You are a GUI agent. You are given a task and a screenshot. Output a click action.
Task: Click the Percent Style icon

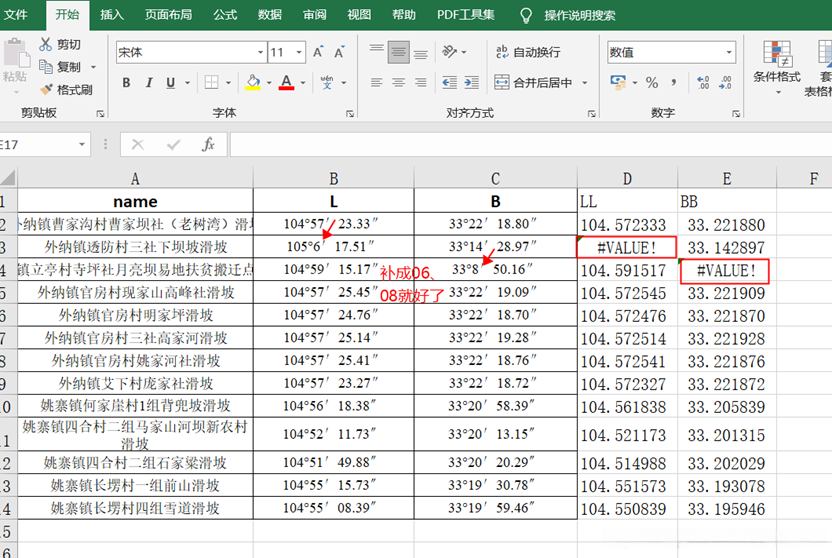tap(652, 83)
